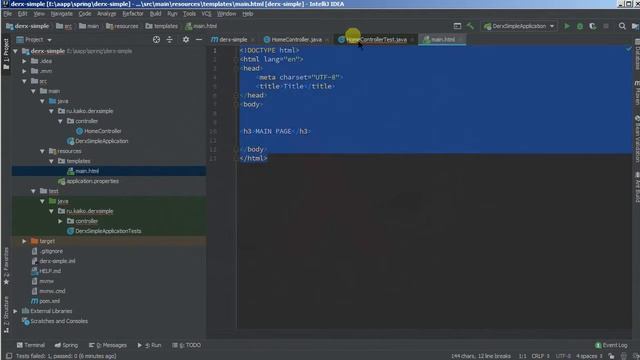Image resolution: width=640 pixels, height=360 pixels.
Task: Open Search Everywhere magnifier icon
Action: [622, 26]
